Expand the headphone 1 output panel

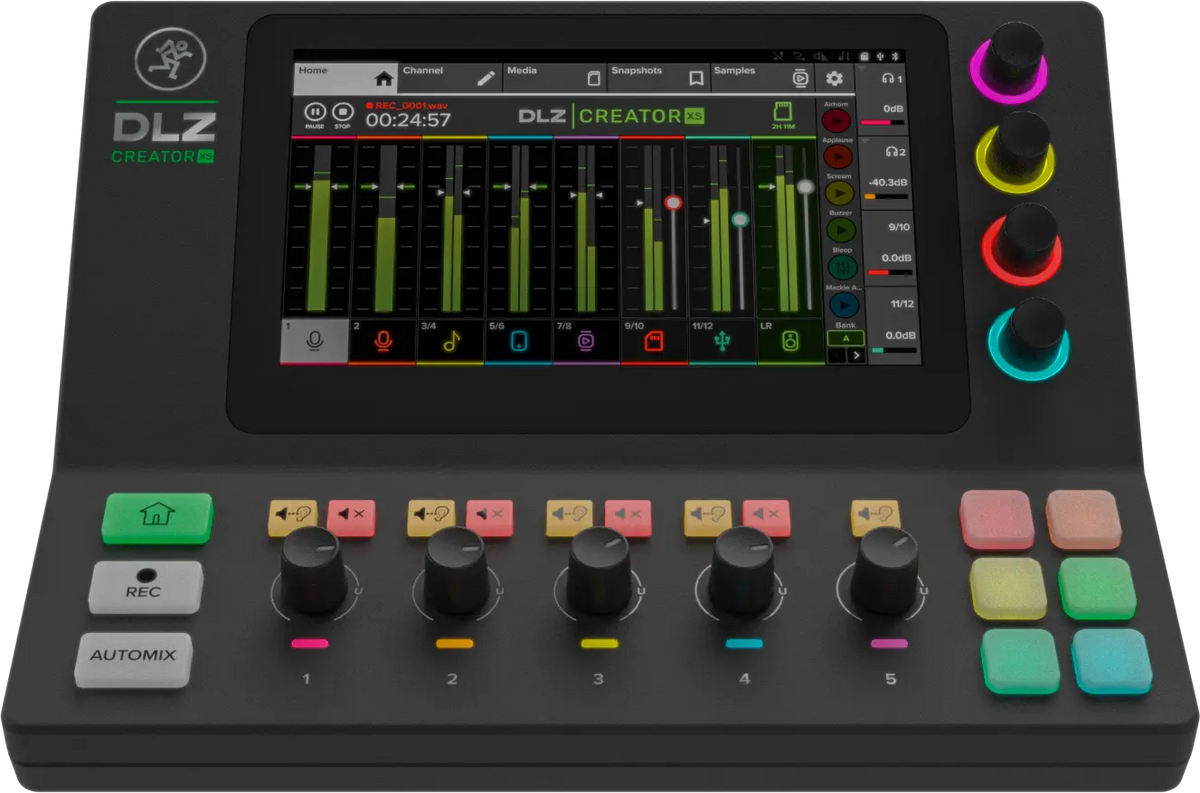coord(890,78)
